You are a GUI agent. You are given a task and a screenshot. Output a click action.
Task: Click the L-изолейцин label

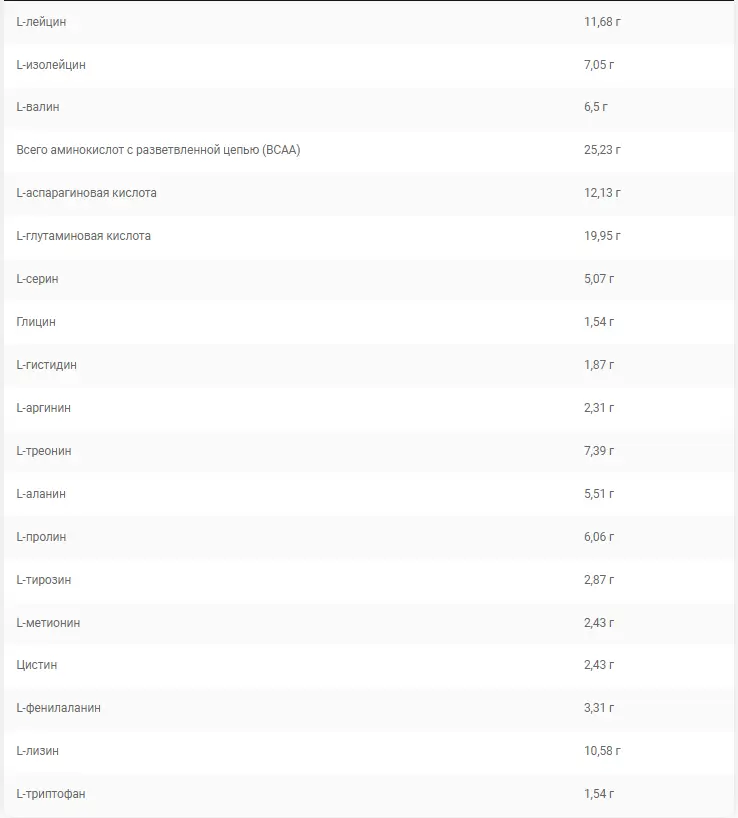(51, 64)
